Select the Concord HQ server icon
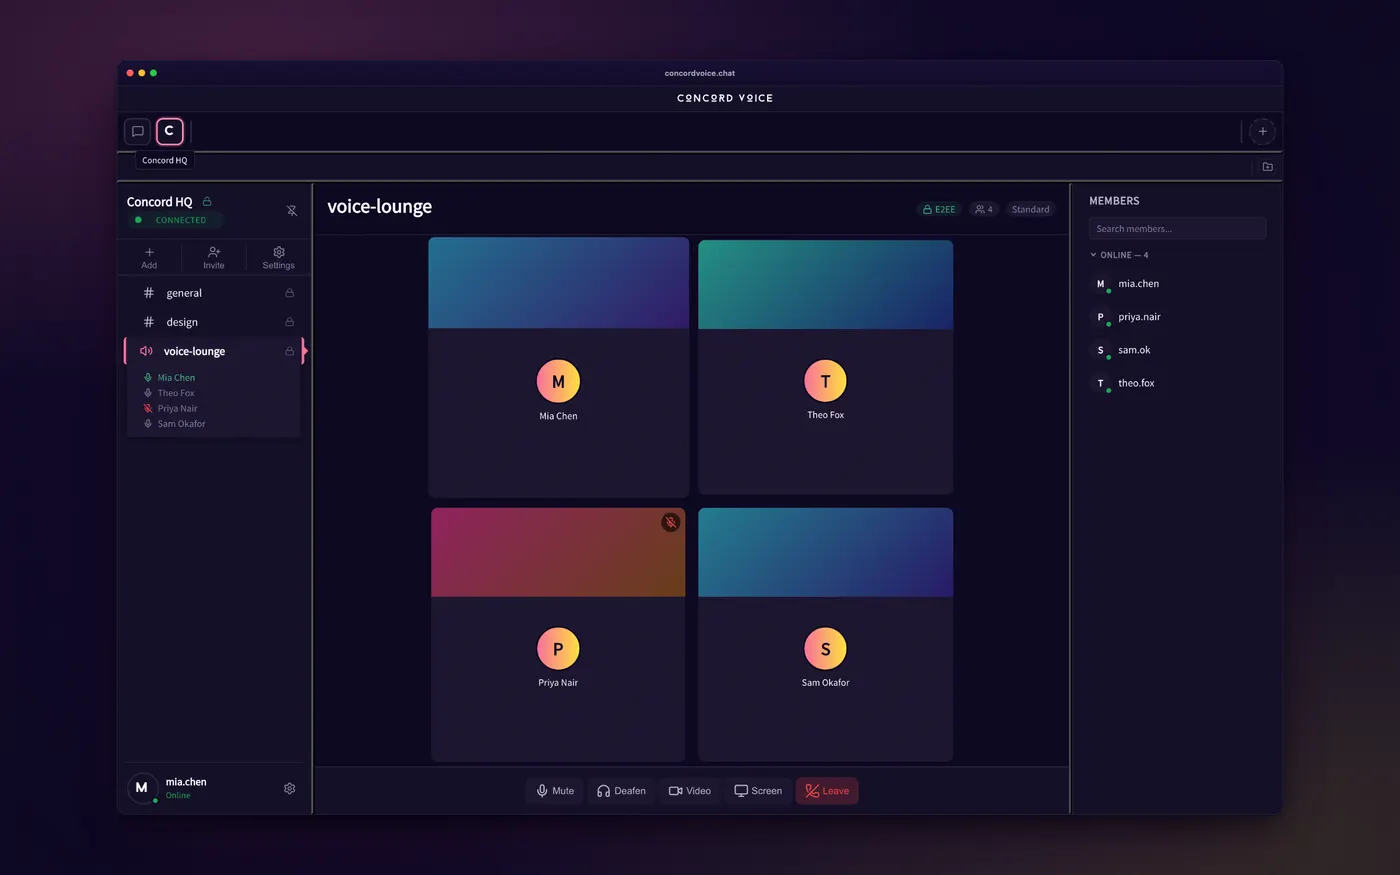1400x875 pixels. point(169,131)
